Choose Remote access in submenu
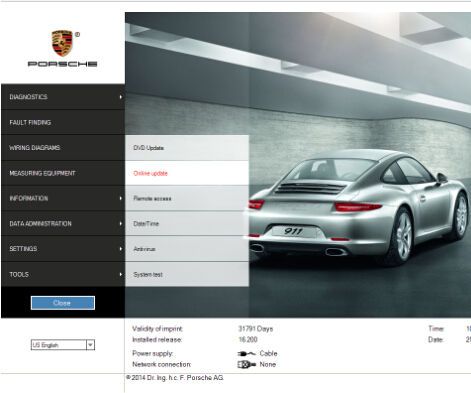Image resolution: width=471 pixels, height=393 pixels. [187, 198]
